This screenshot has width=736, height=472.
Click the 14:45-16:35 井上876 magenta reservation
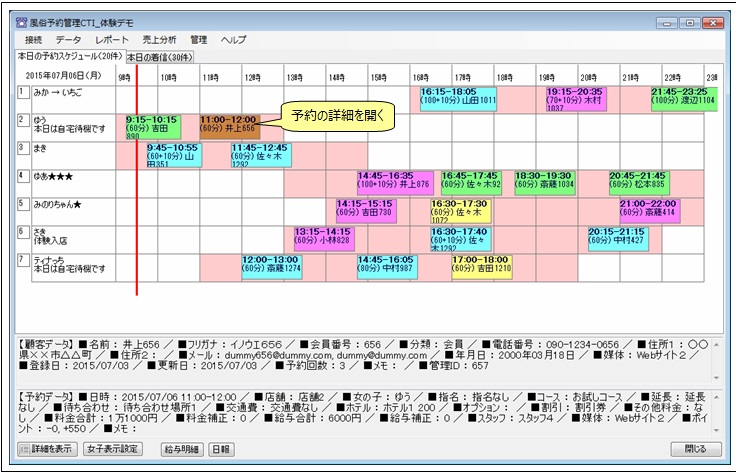(394, 181)
